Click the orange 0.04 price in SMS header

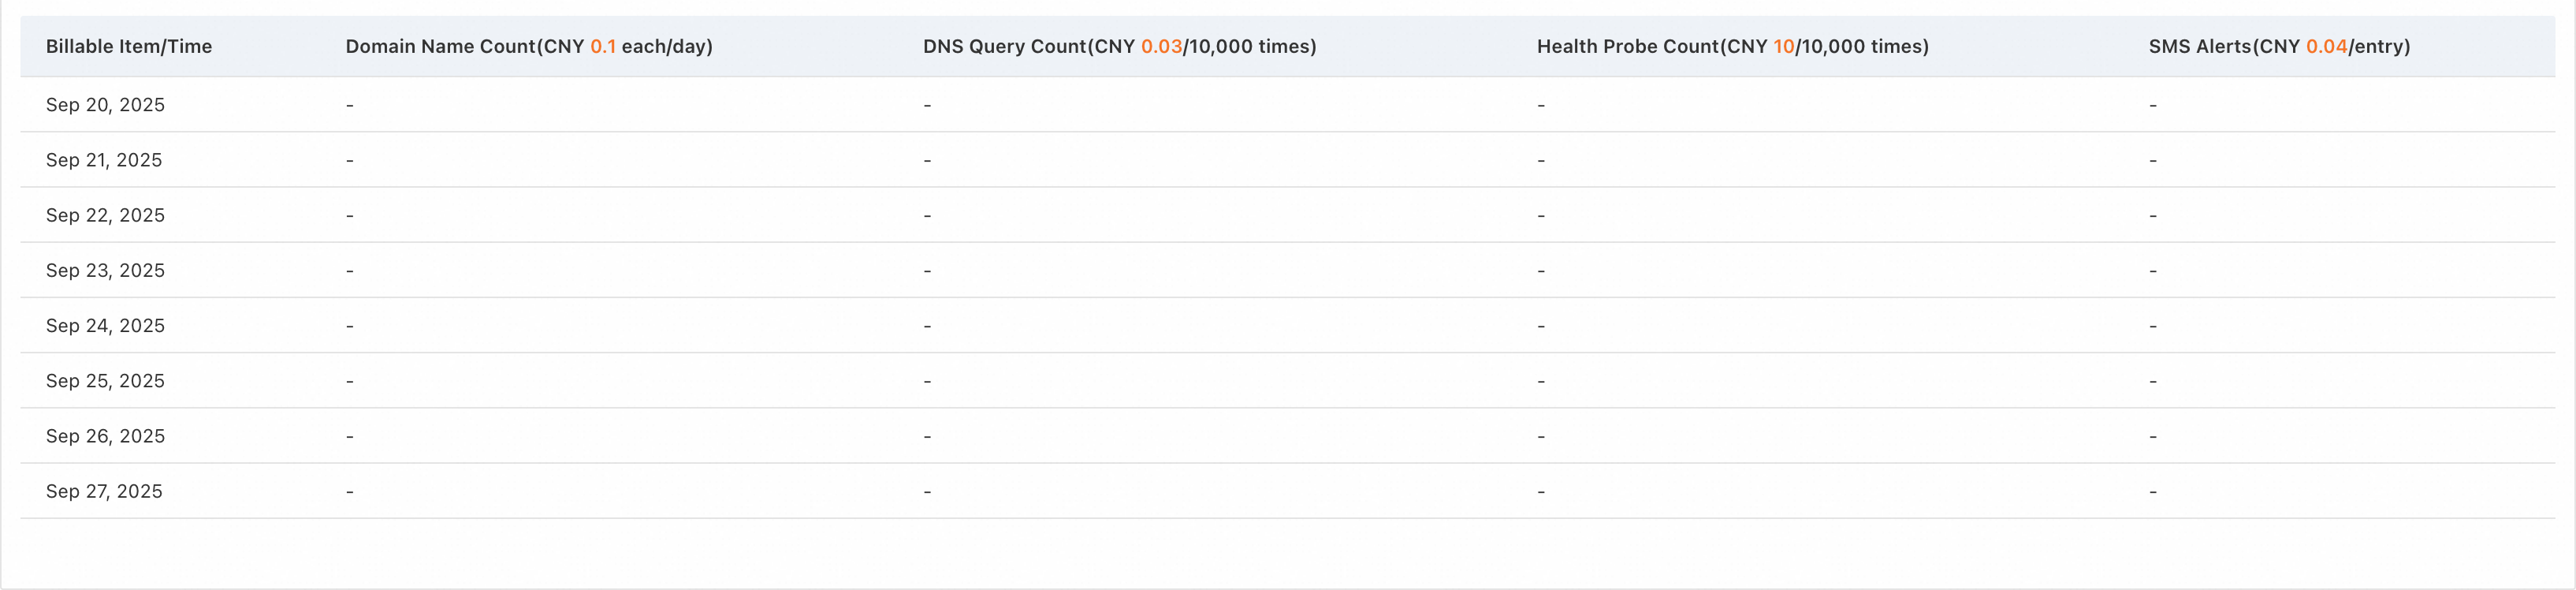[2326, 46]
